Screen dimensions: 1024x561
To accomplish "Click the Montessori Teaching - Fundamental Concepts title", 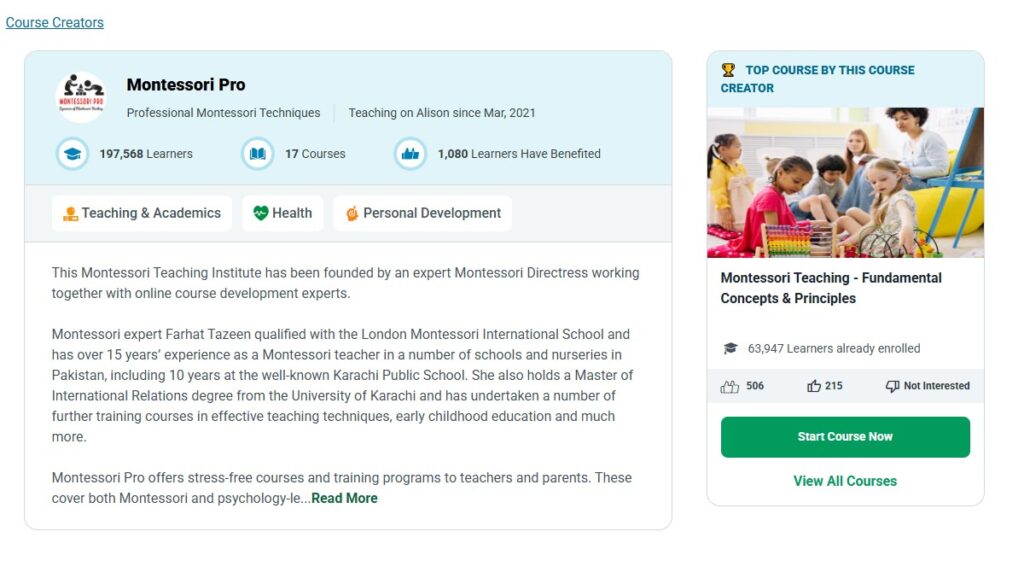I will (x=831, y=288).
